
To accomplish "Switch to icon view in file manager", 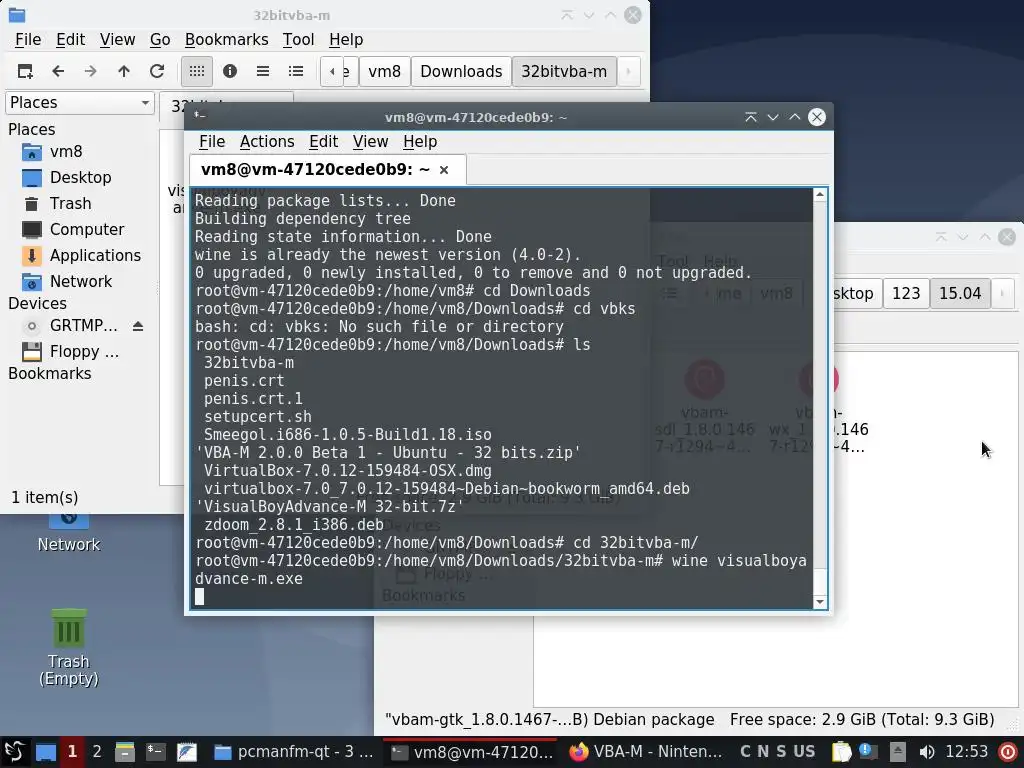I will [197, 71].
